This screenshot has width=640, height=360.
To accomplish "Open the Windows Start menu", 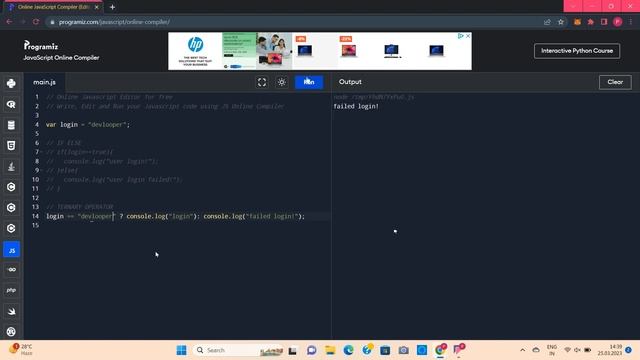I will [x=181, y=350].
